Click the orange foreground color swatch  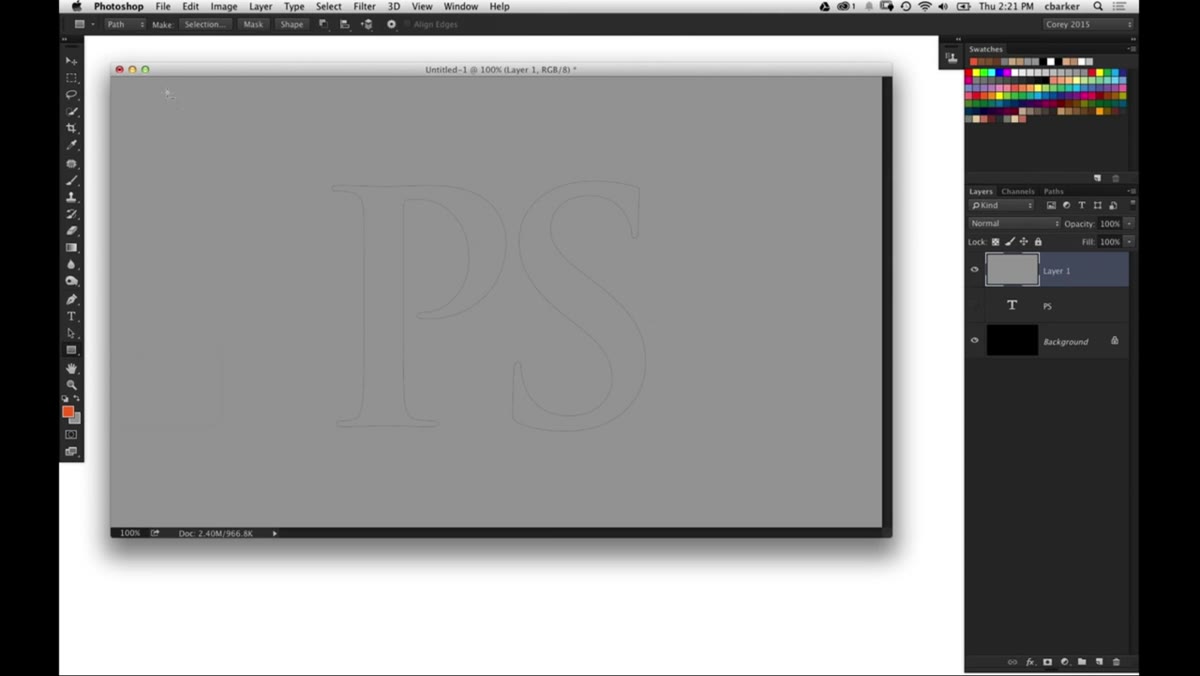pos(68,411)
